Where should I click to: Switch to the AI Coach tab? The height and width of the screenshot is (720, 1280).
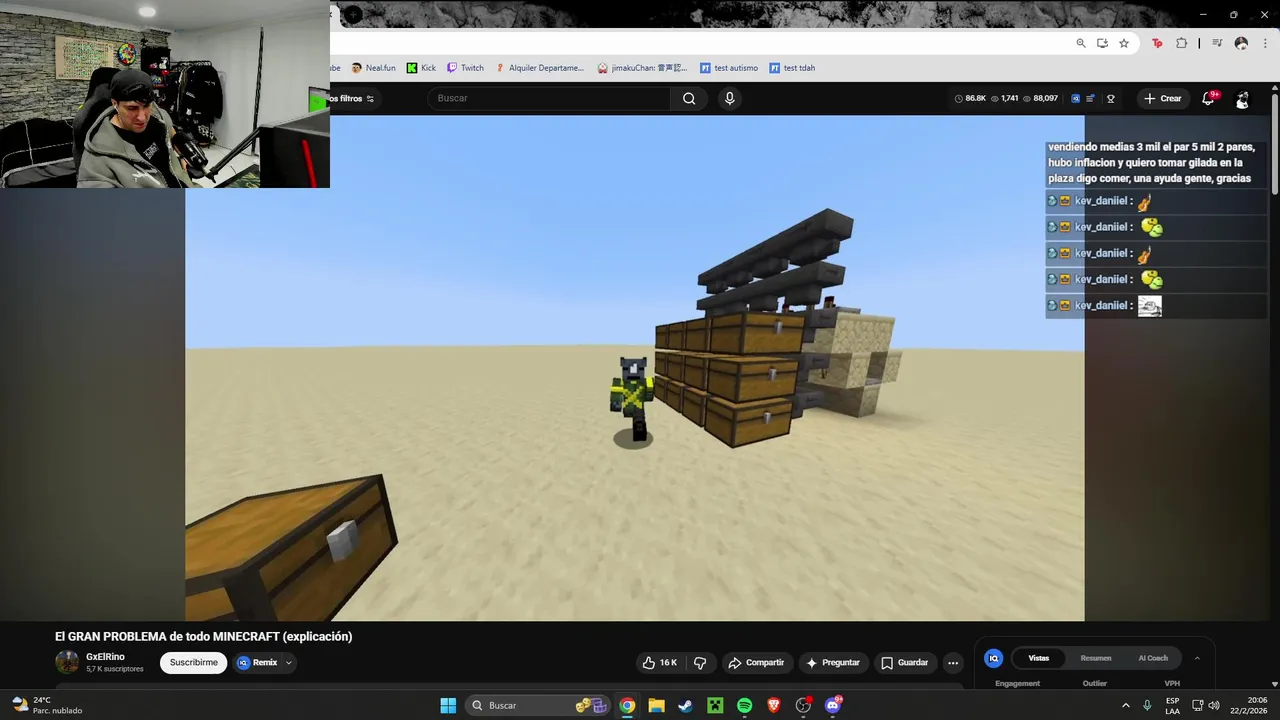[x=1153, y=658]
